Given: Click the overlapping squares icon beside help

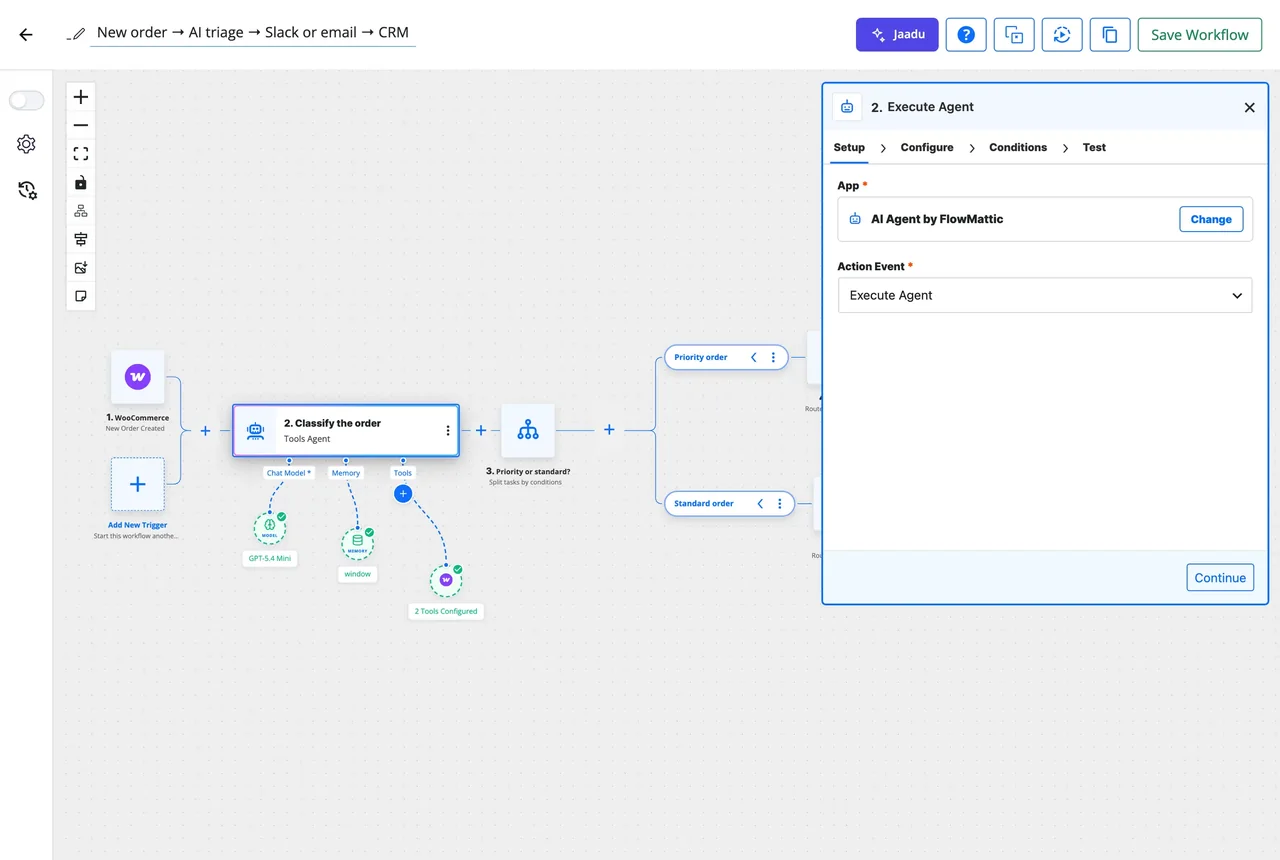Looking at the screenshot, I should point(1014,34).
